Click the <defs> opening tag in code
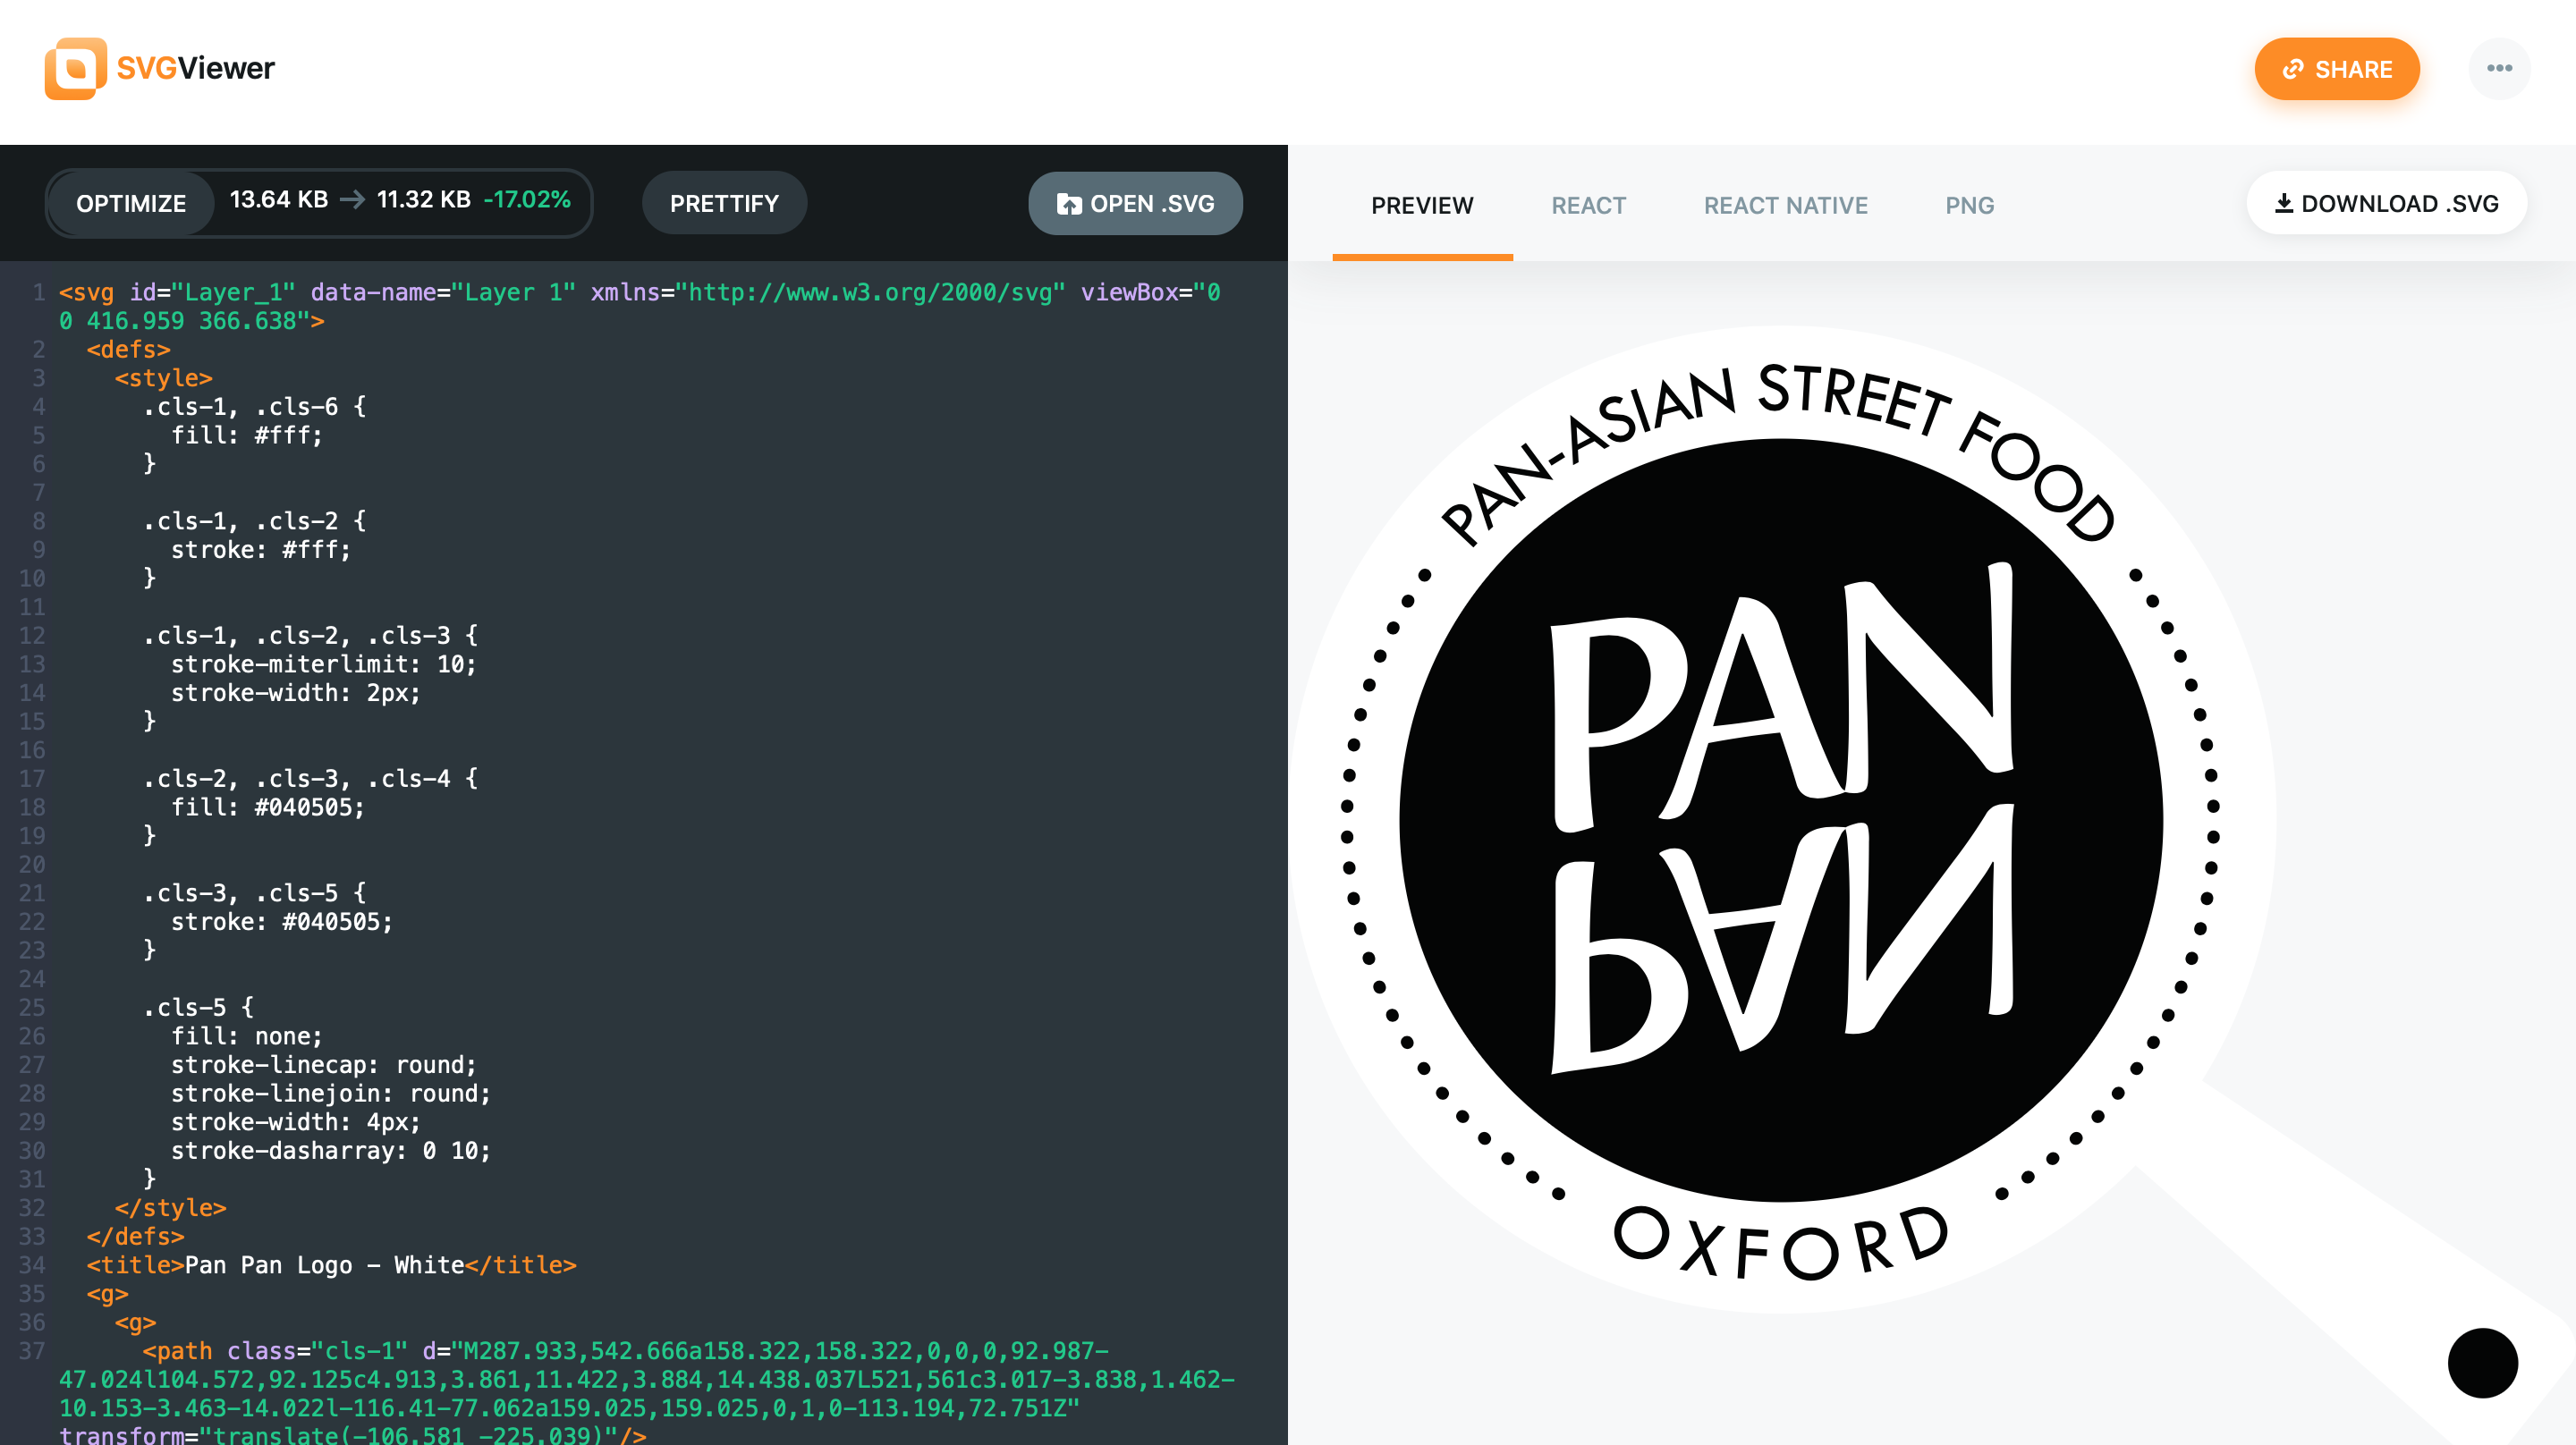Image resolution: width=2576 pixels, height=1445 pixels. [129, 349]
